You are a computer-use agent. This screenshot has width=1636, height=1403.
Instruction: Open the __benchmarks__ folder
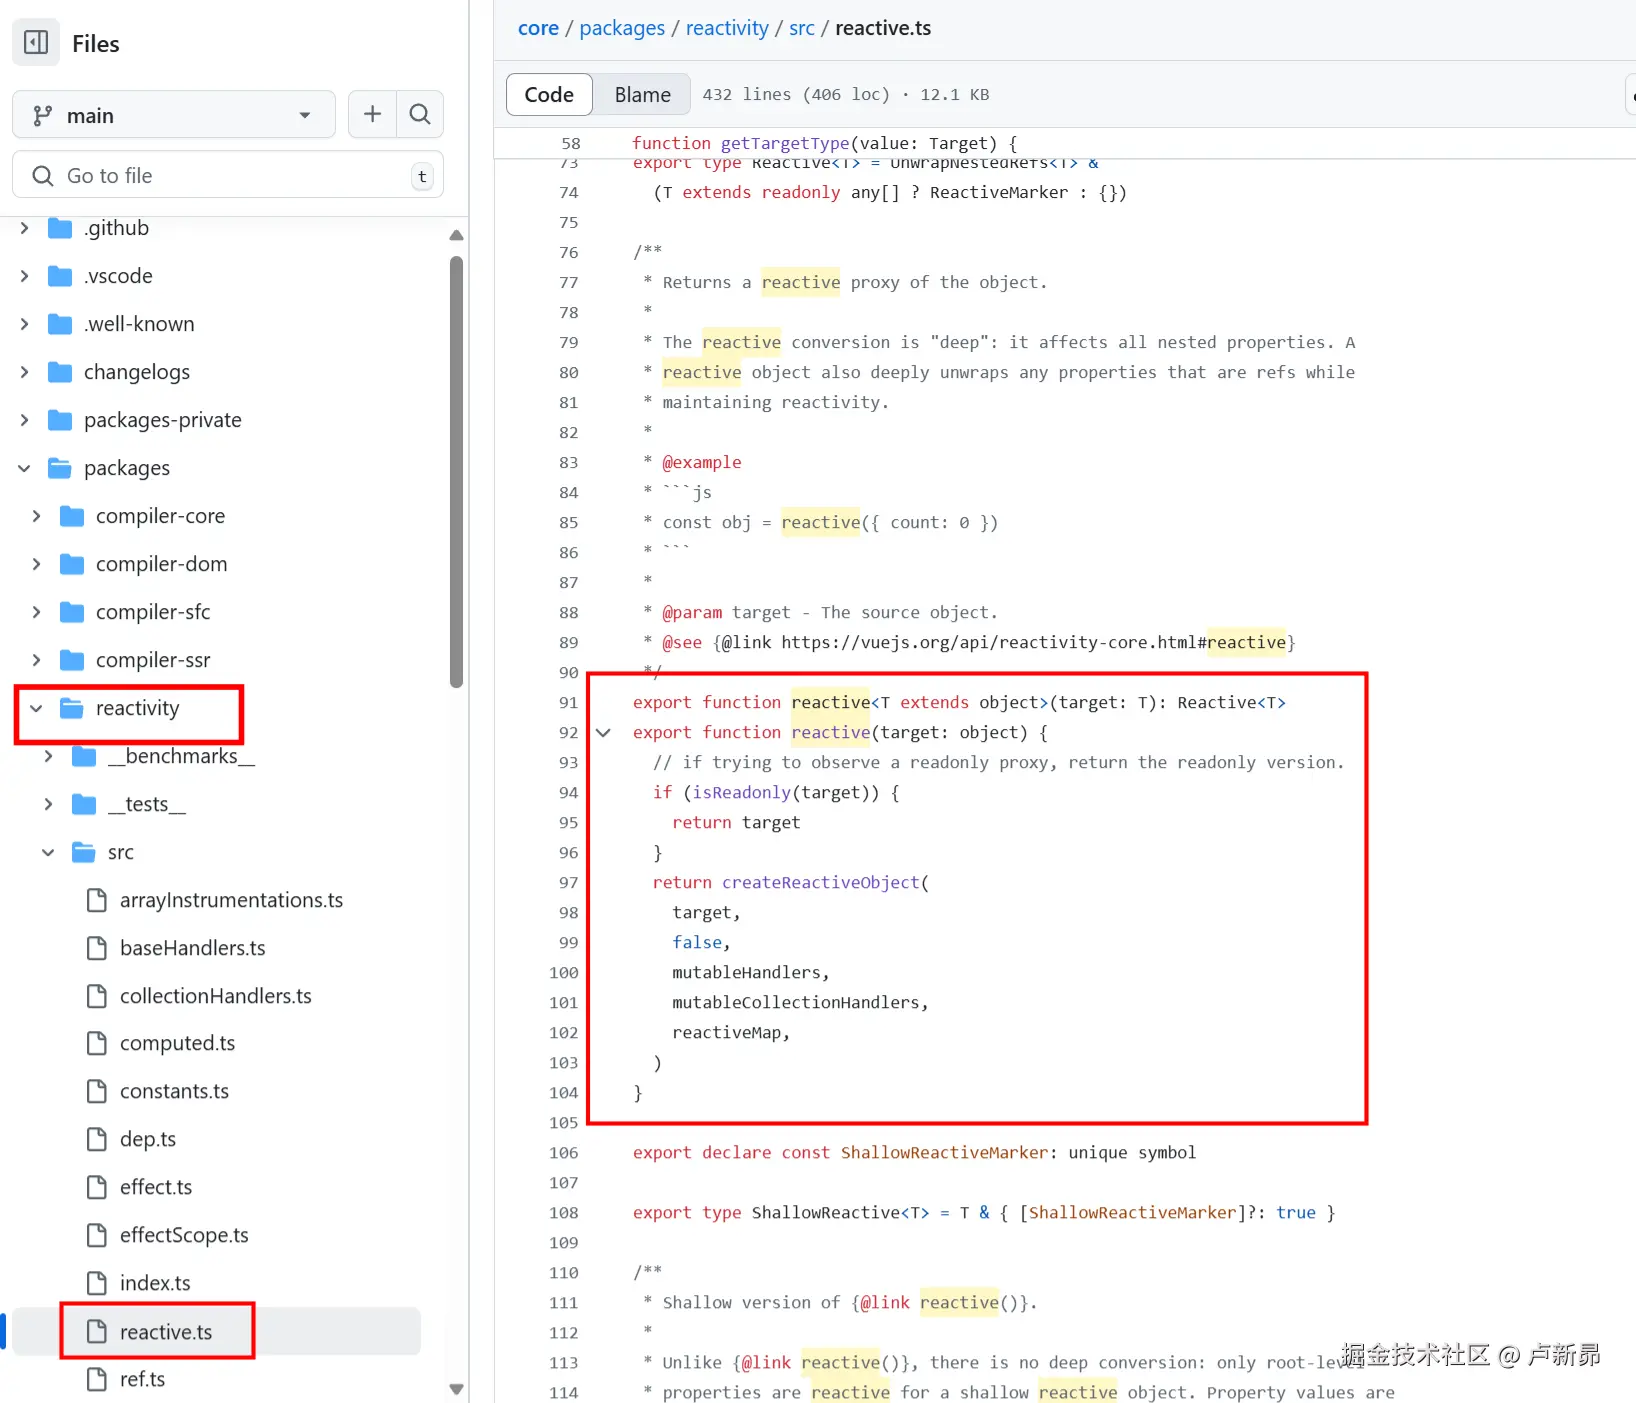coord(181,756)
